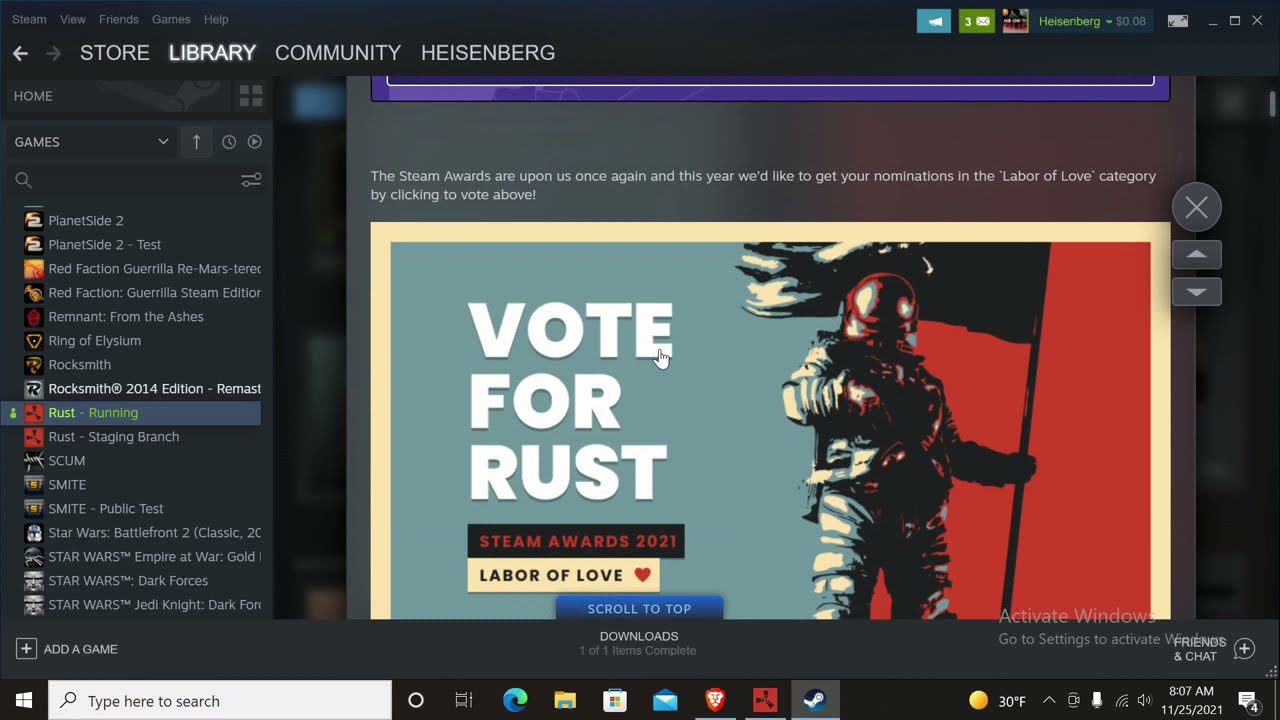Open Task View on the taskbar
Screen dimensions: 1280x720
coord(464,701)
